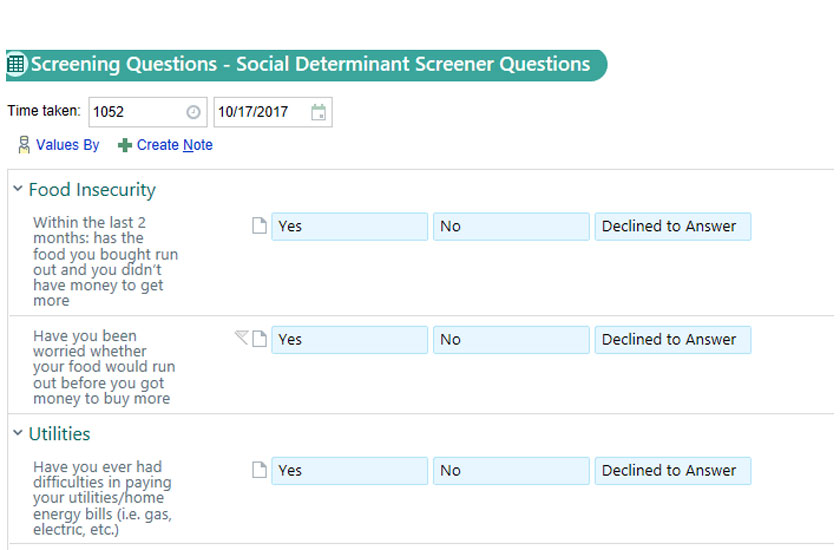The image size is (840, 550).
Task: Click the flag icon beside worried about food question
Action: 241,338
